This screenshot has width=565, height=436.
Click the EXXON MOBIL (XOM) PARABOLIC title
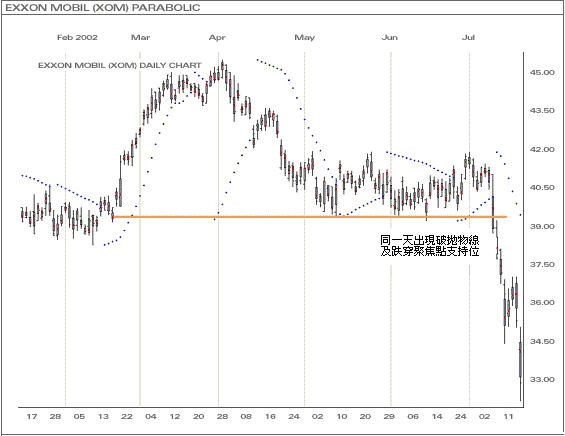coord(103,8)
